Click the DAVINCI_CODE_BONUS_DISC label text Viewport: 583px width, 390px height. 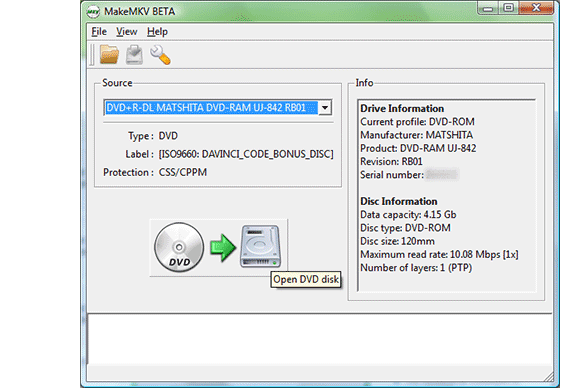[246, 154]
